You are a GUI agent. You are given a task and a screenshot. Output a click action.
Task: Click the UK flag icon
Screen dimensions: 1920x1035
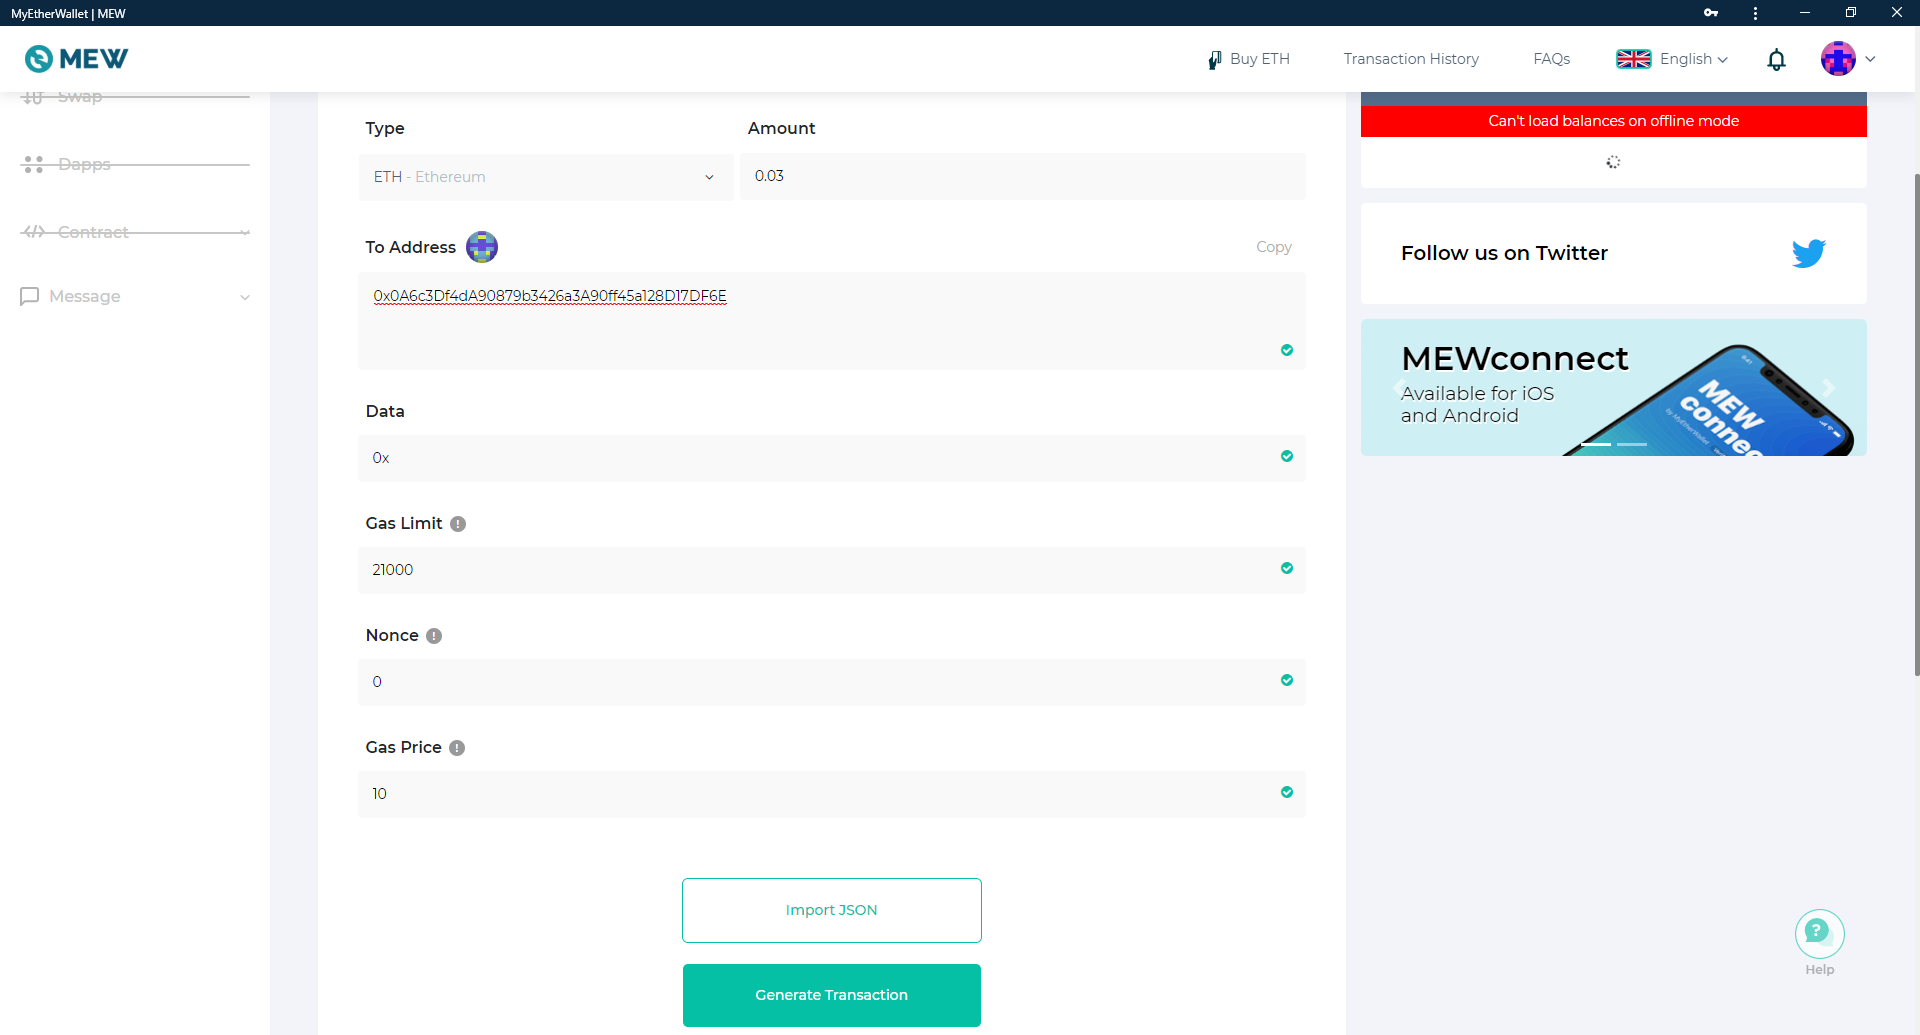point(1634,59)
